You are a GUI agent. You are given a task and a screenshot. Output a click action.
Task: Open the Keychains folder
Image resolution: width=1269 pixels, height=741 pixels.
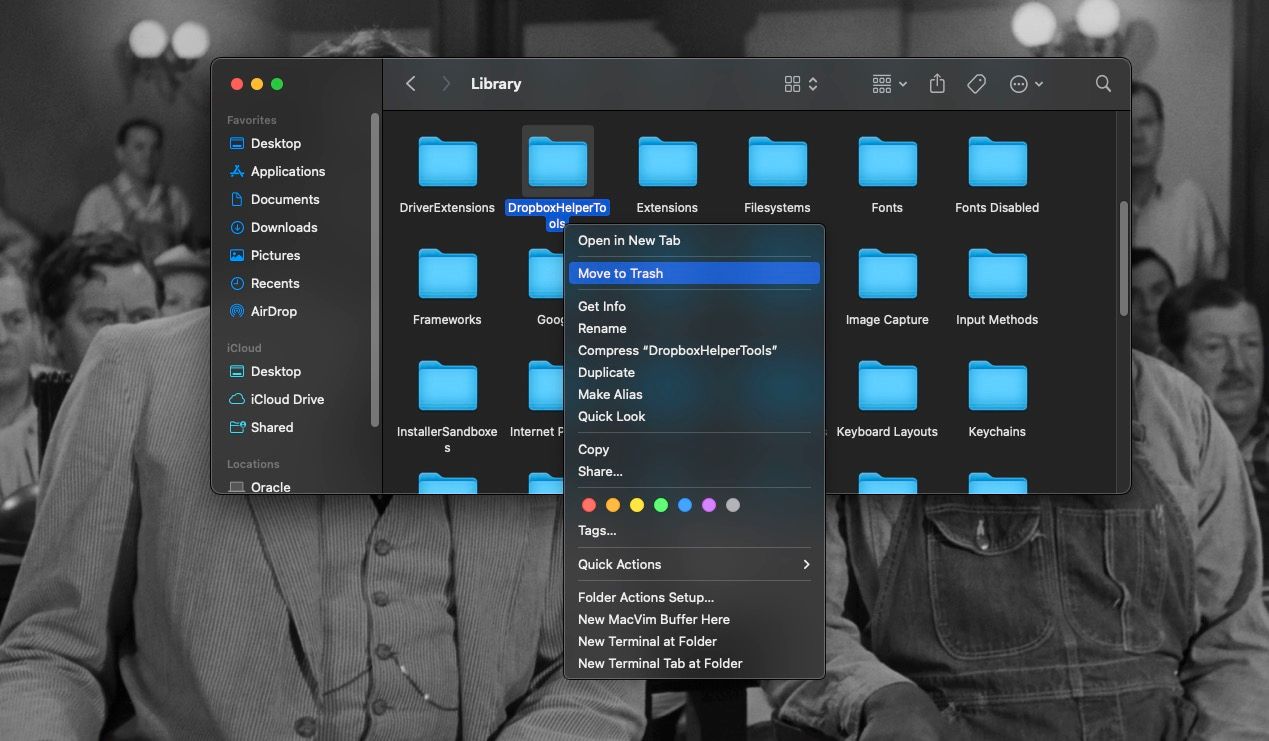pyautogui.click(x=997, y=386)
